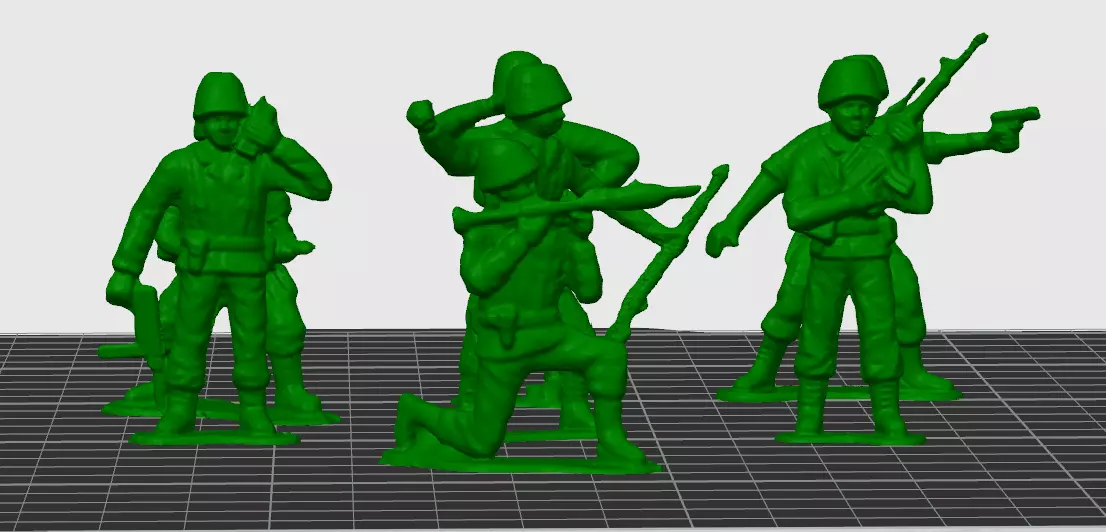The height and width of the screenshot is (532, 1106).
Task: Click the helmet of the radio soldier
Action: pos(221,94)
